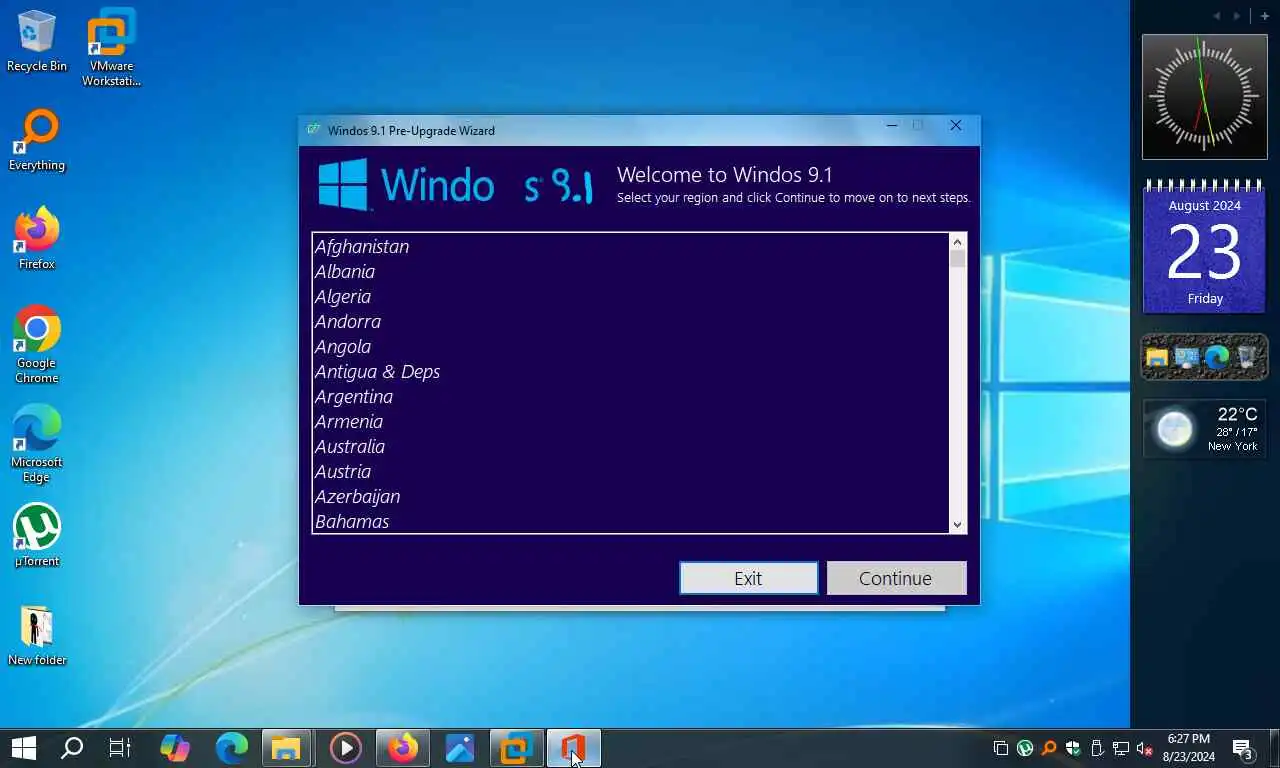Click Continue to proceed to next steps
Image resolution: width=1280 pixels, height=768 pixels.
(x=896, y=578)
